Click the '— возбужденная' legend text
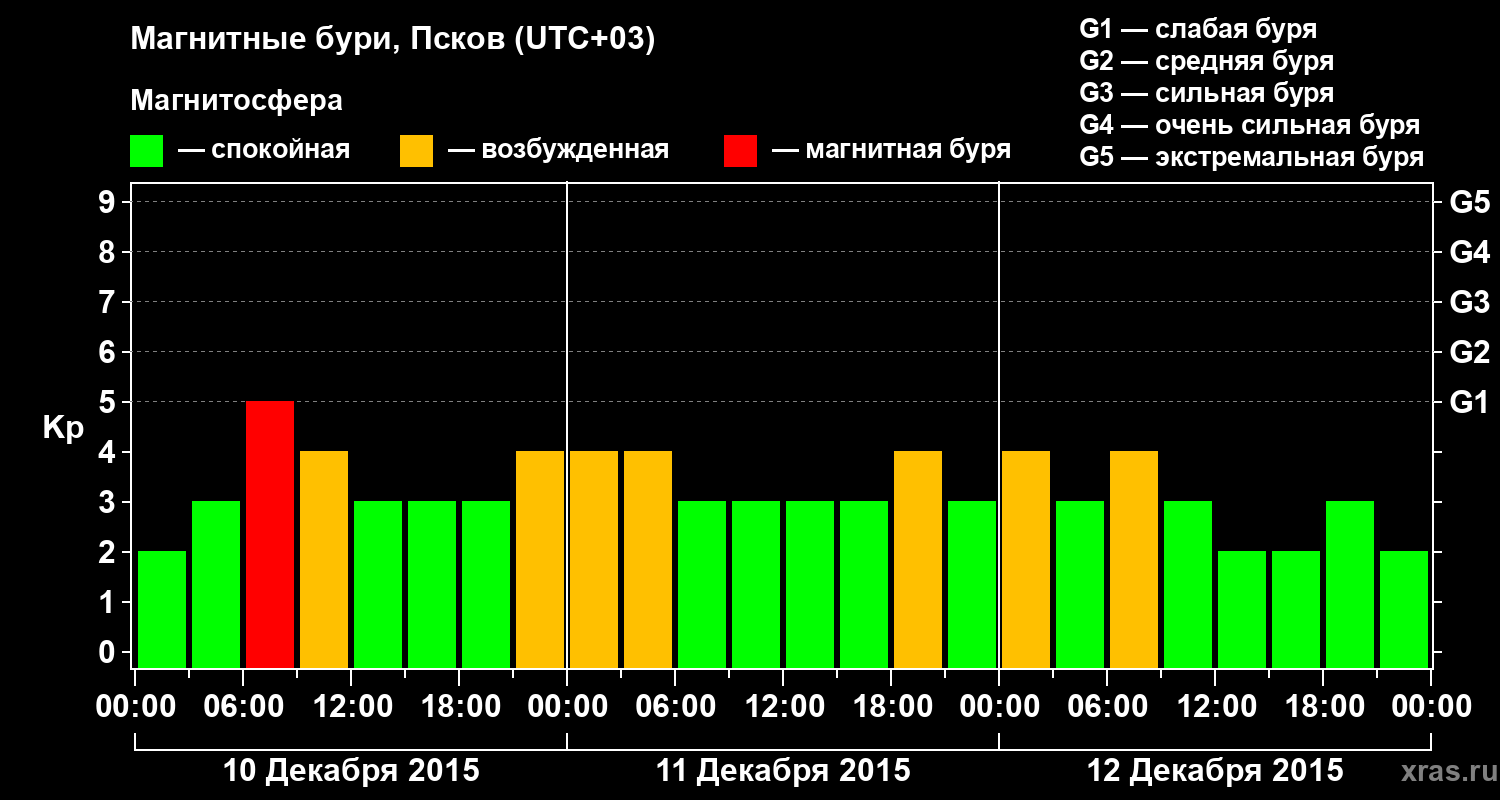Viewport: 1500px width, 800px height. click(558, 150)
